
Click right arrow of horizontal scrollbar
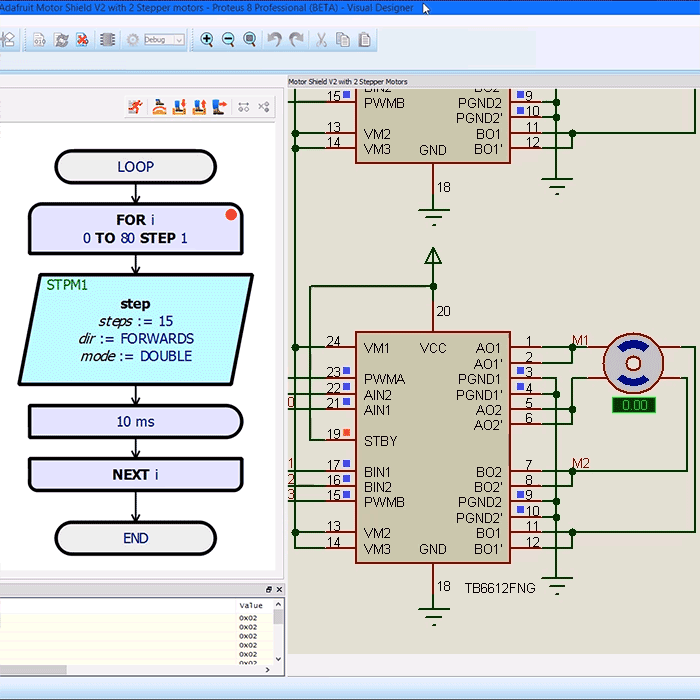tap(267, 670)
